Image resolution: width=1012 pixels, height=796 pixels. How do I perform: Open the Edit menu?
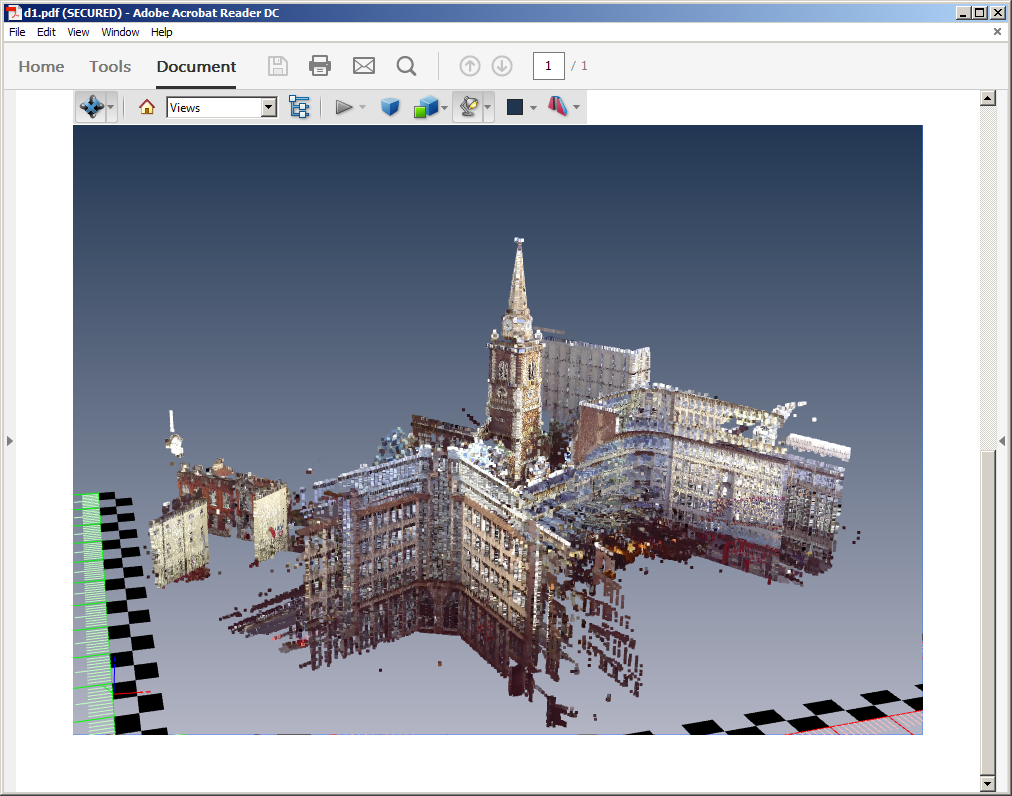click(46, 32)
